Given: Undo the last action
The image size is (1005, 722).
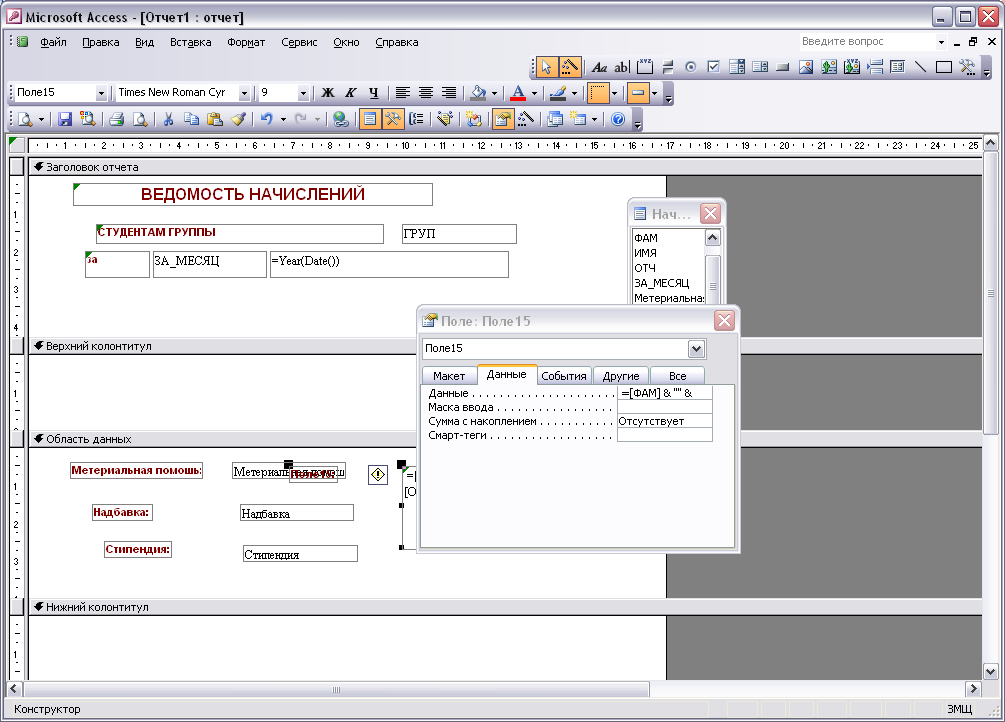Looking at the screenshot, I should 267,119.
